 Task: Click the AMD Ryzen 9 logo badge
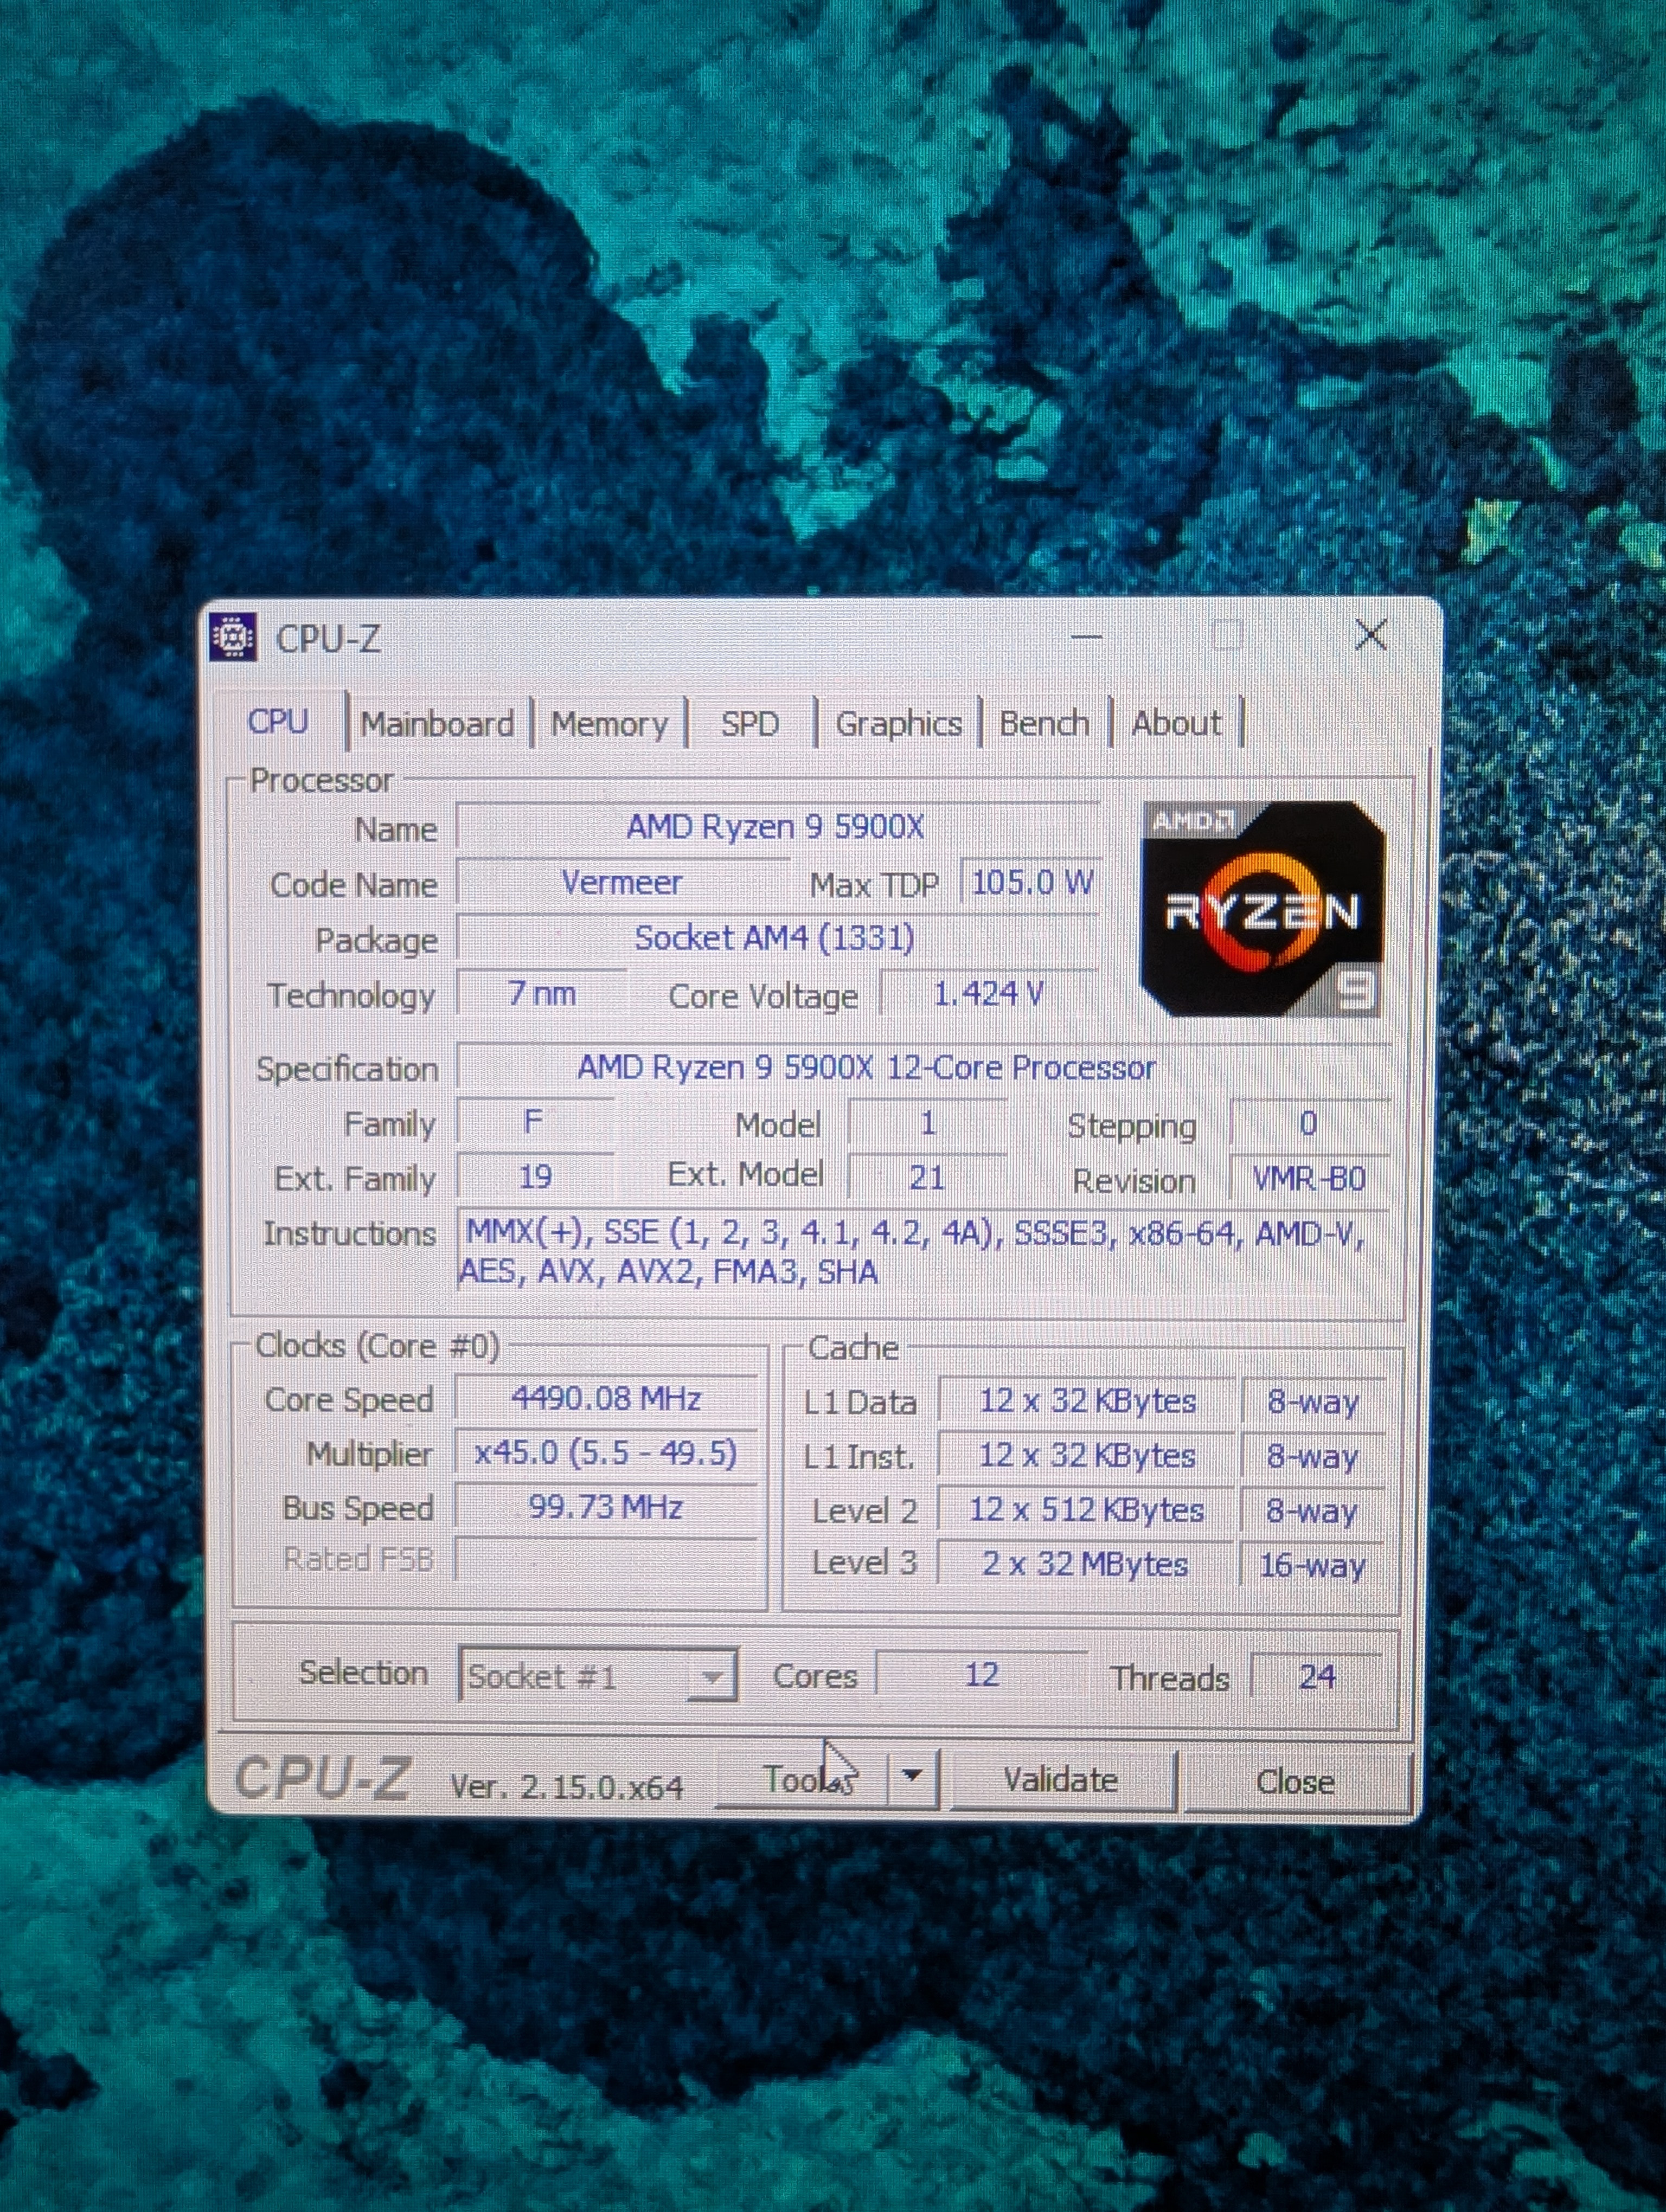pyautogui.click(x=1264, y=909)
